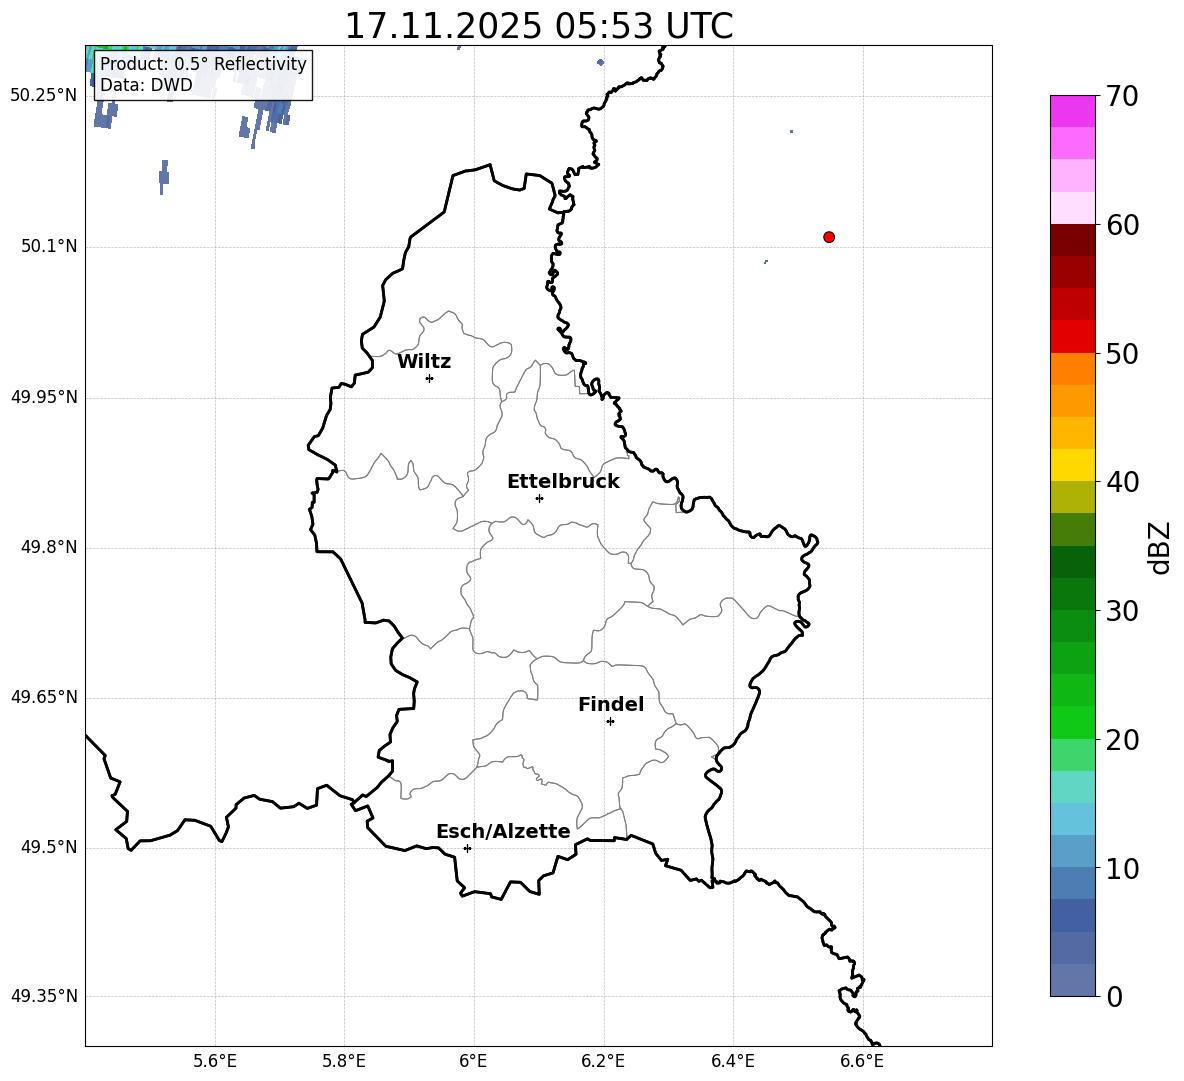Viewport: 1184px width, 1081px height.
Task: Click the colorbar tick label 30
Action: pyautogui.click(x=1122, y=611)
